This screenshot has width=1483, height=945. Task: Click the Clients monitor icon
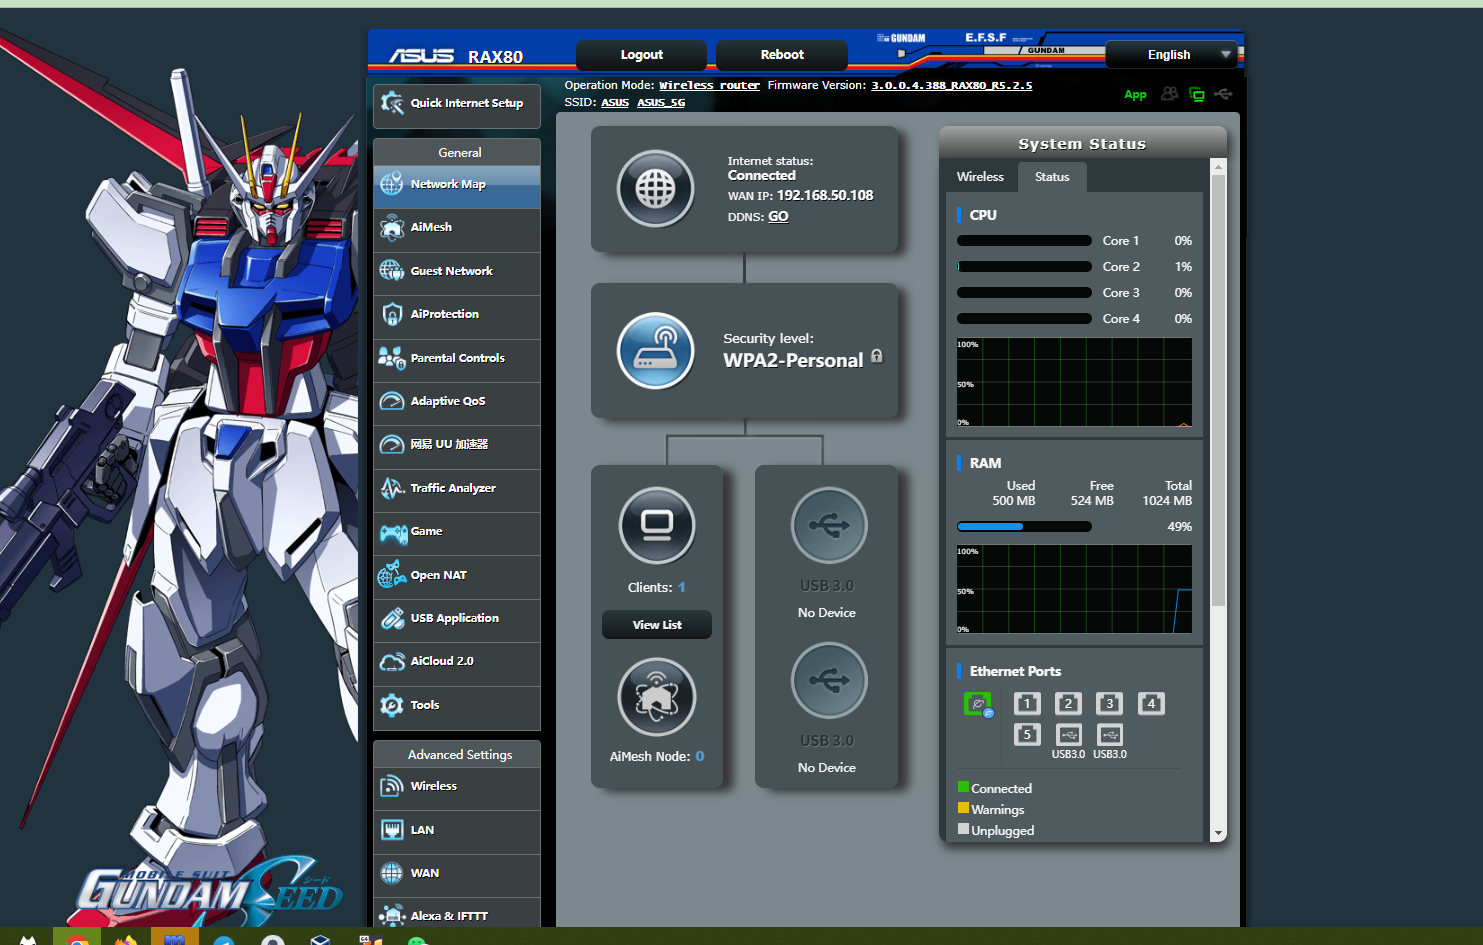coord(656,525)
